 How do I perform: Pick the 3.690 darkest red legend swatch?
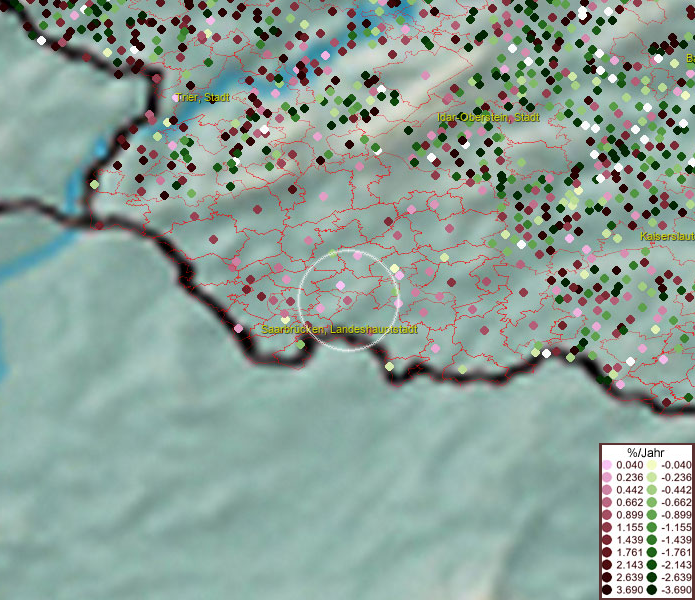[x=607, y=590]
